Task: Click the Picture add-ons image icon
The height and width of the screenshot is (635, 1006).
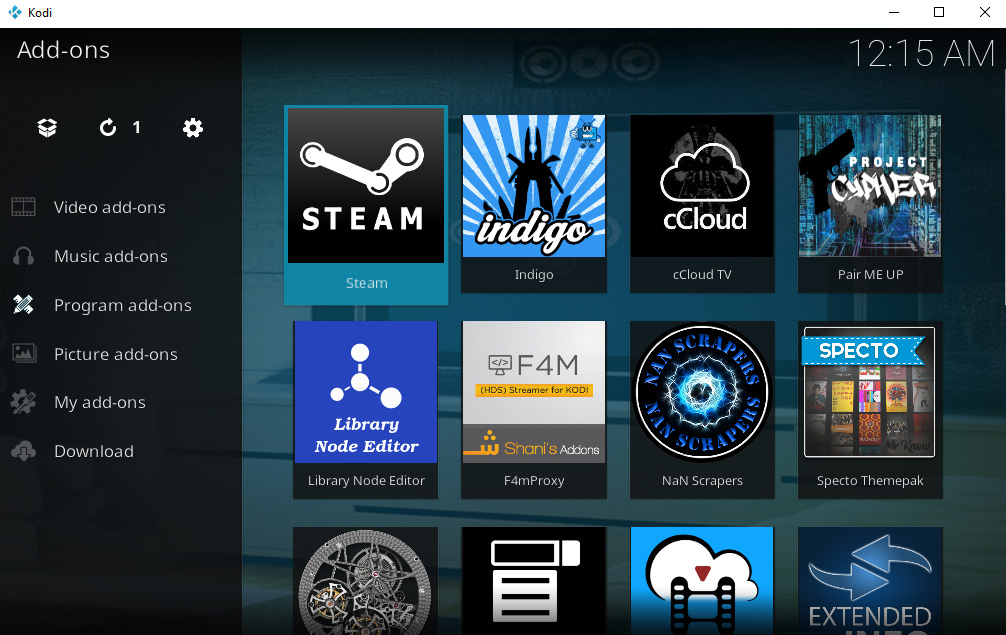Action: (x=24, y=353)
